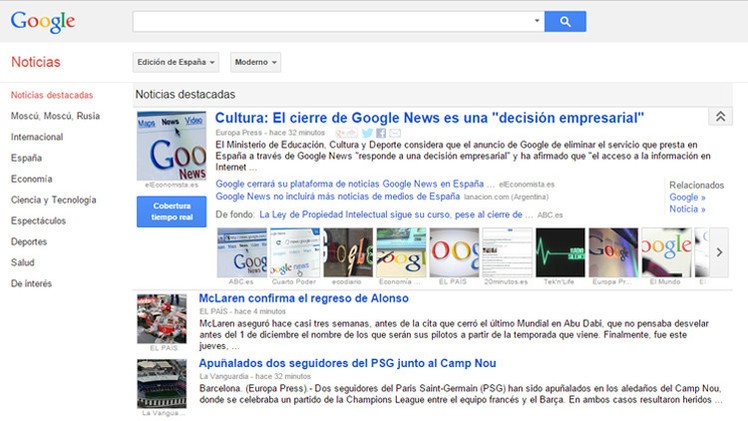The image size is (748, 421).
Task: Go to Ciencia y Tecnología section
Action: [x=53, y=200]
